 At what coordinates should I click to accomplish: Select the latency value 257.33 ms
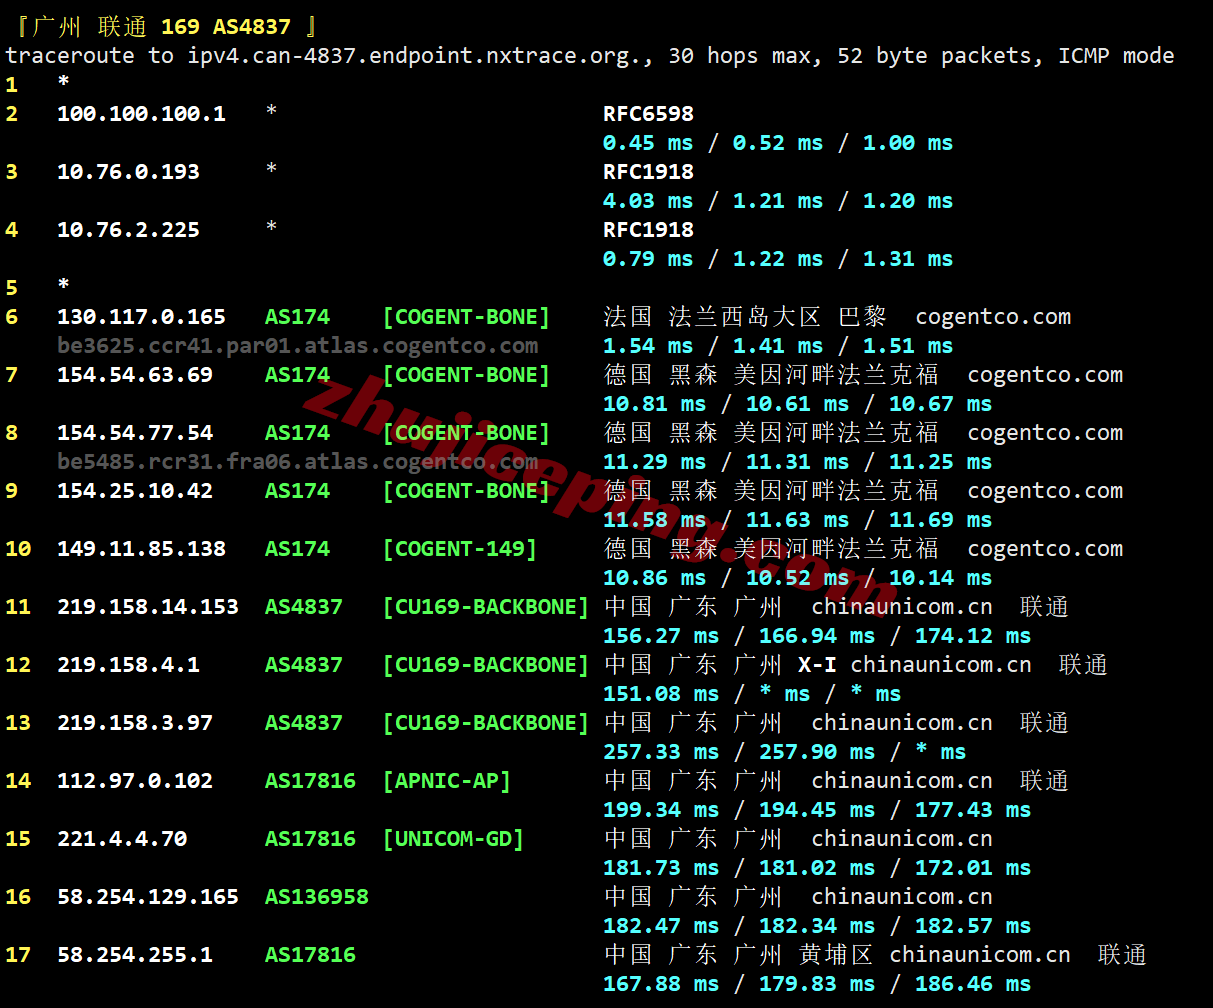[x=661, y=752]
